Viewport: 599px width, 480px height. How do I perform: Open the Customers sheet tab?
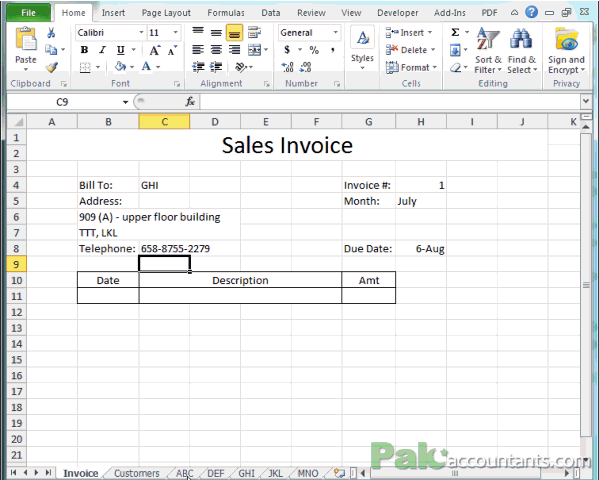[136, 473]
